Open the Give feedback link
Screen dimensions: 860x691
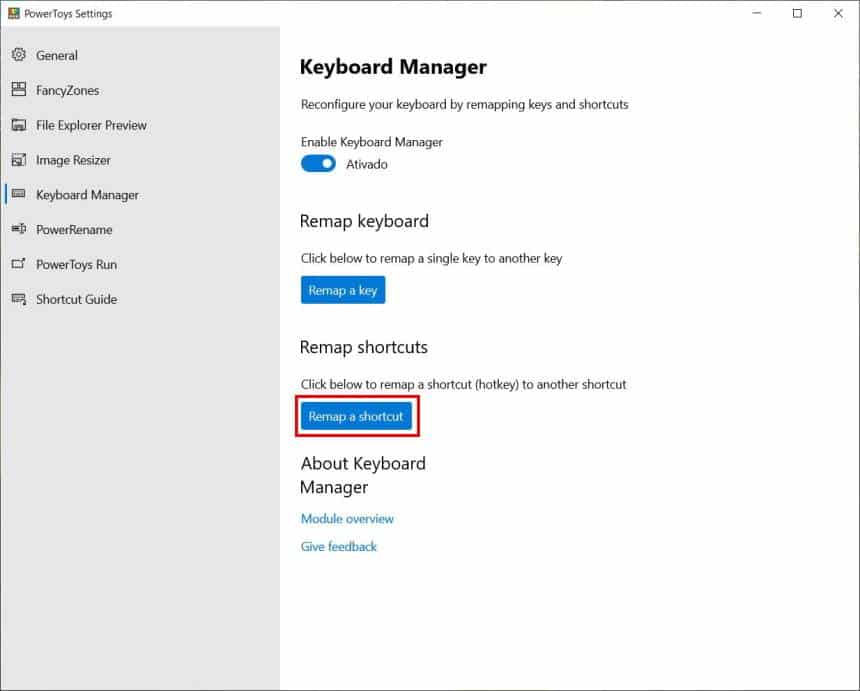point(339,547)
